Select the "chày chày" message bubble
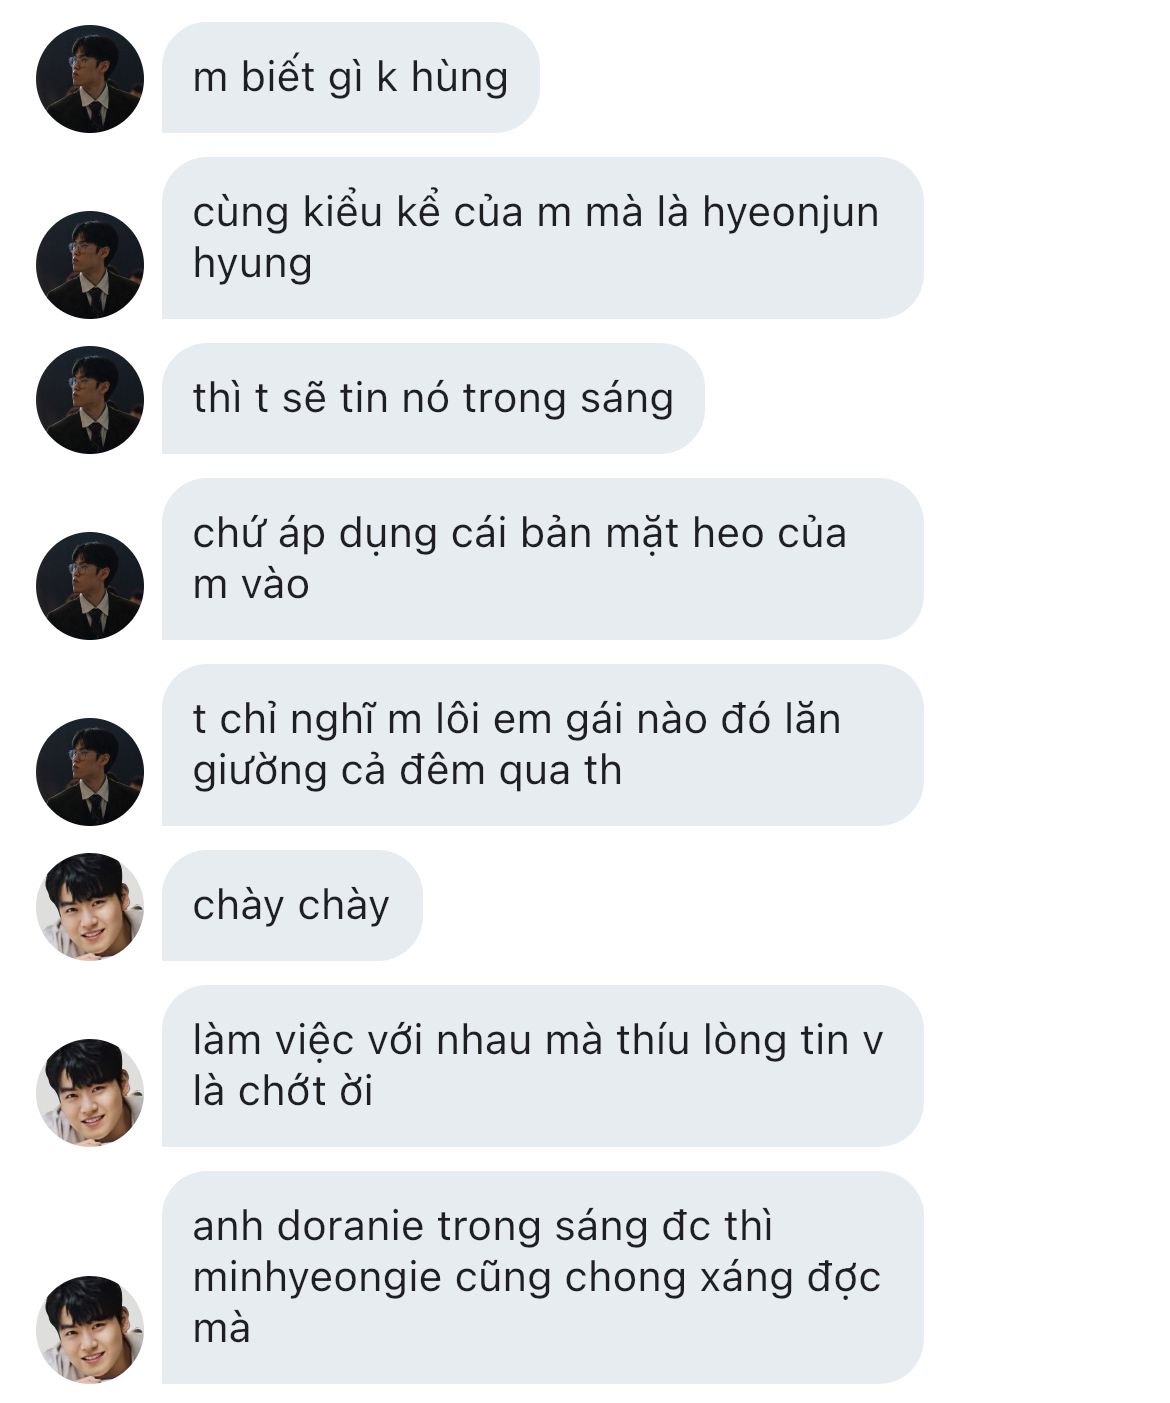The height and width of the screenshot is (1403, 1170). pyautogui.click(x=292, y=905)
